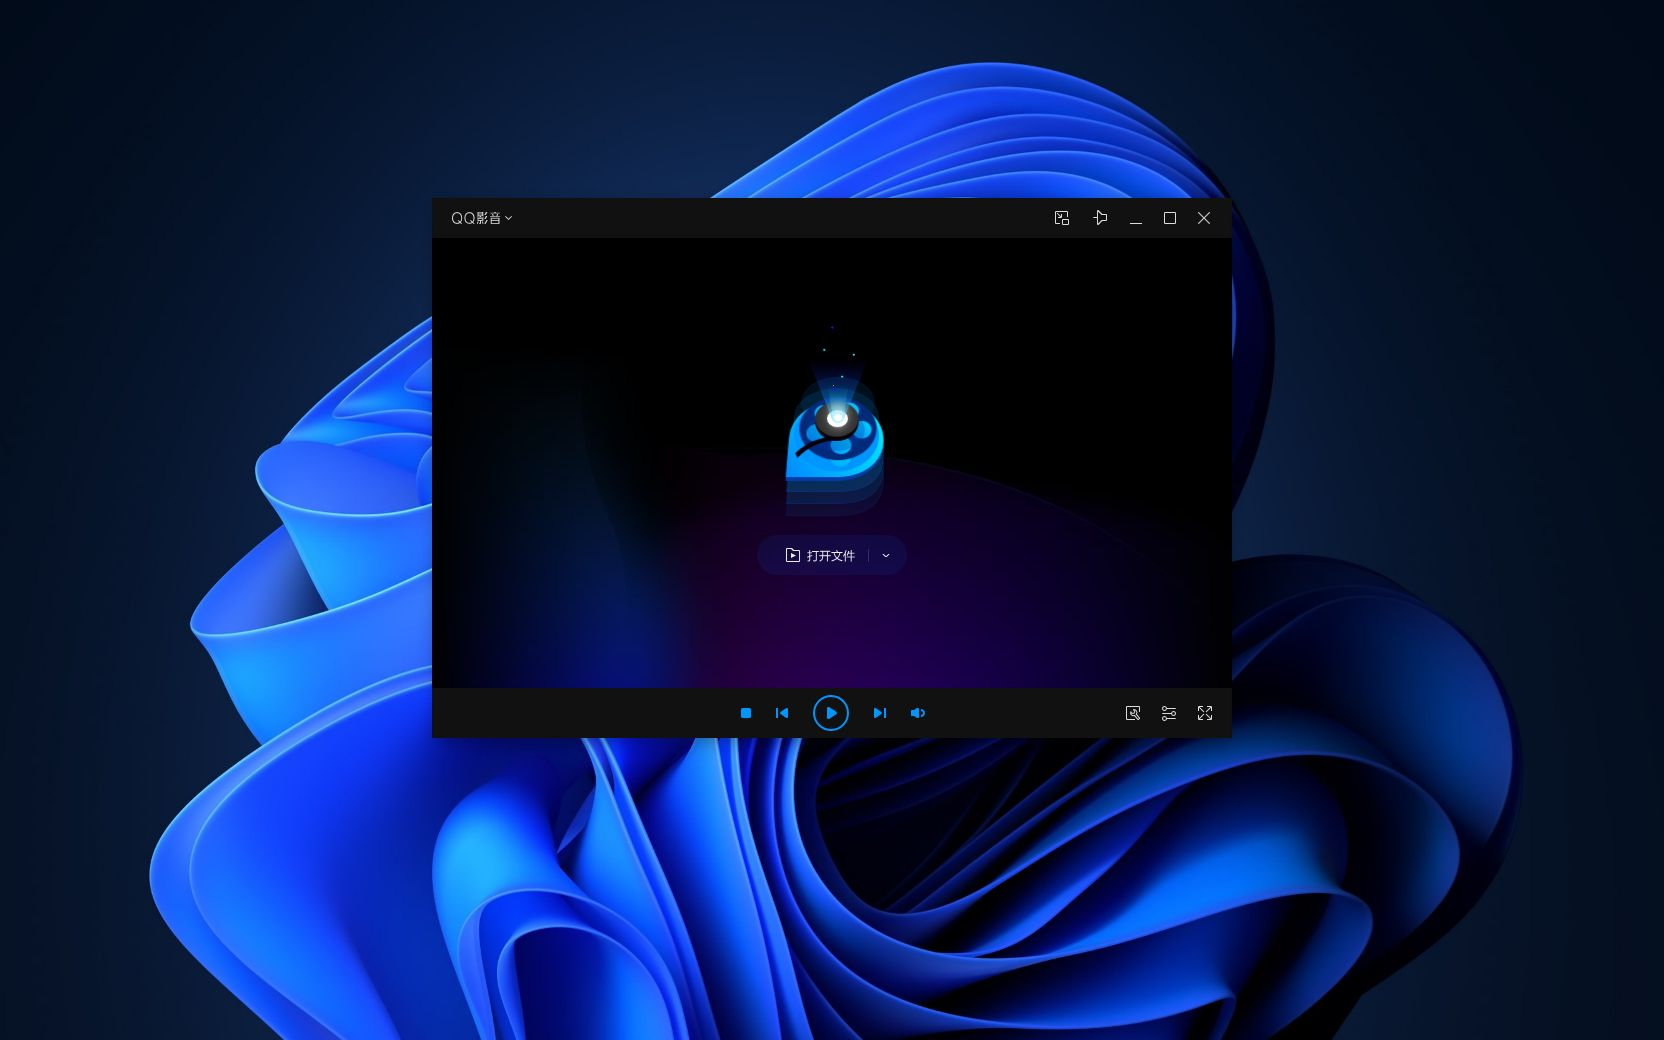
Task: Open playback settings sliders icon
Action: point(1169,713)
